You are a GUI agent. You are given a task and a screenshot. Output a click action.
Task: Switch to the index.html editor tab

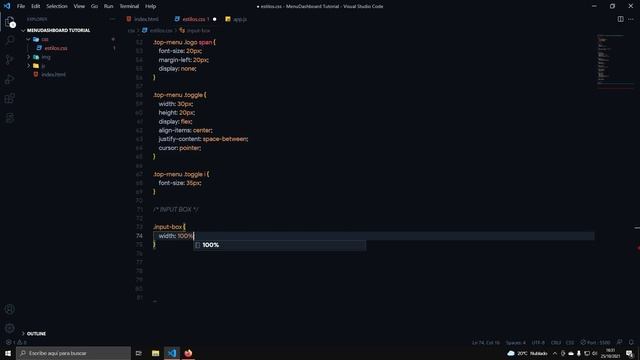(x=142, y=19)
